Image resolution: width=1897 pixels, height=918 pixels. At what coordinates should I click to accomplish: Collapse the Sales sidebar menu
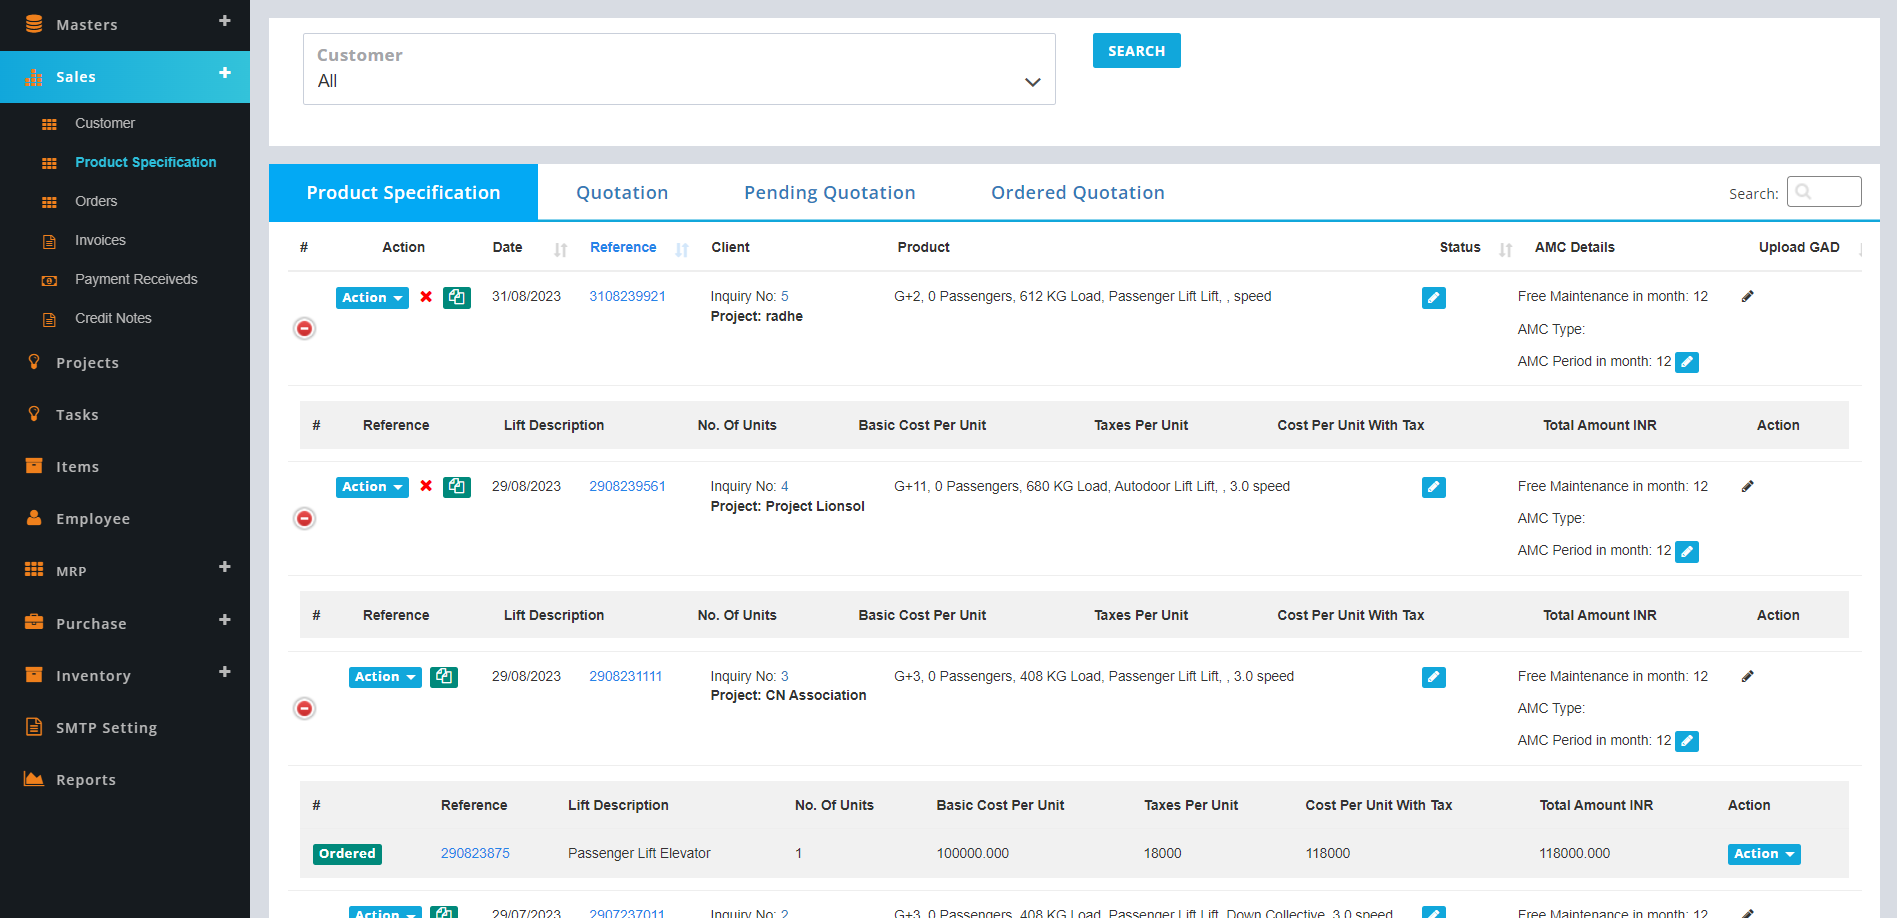(225, 73)
